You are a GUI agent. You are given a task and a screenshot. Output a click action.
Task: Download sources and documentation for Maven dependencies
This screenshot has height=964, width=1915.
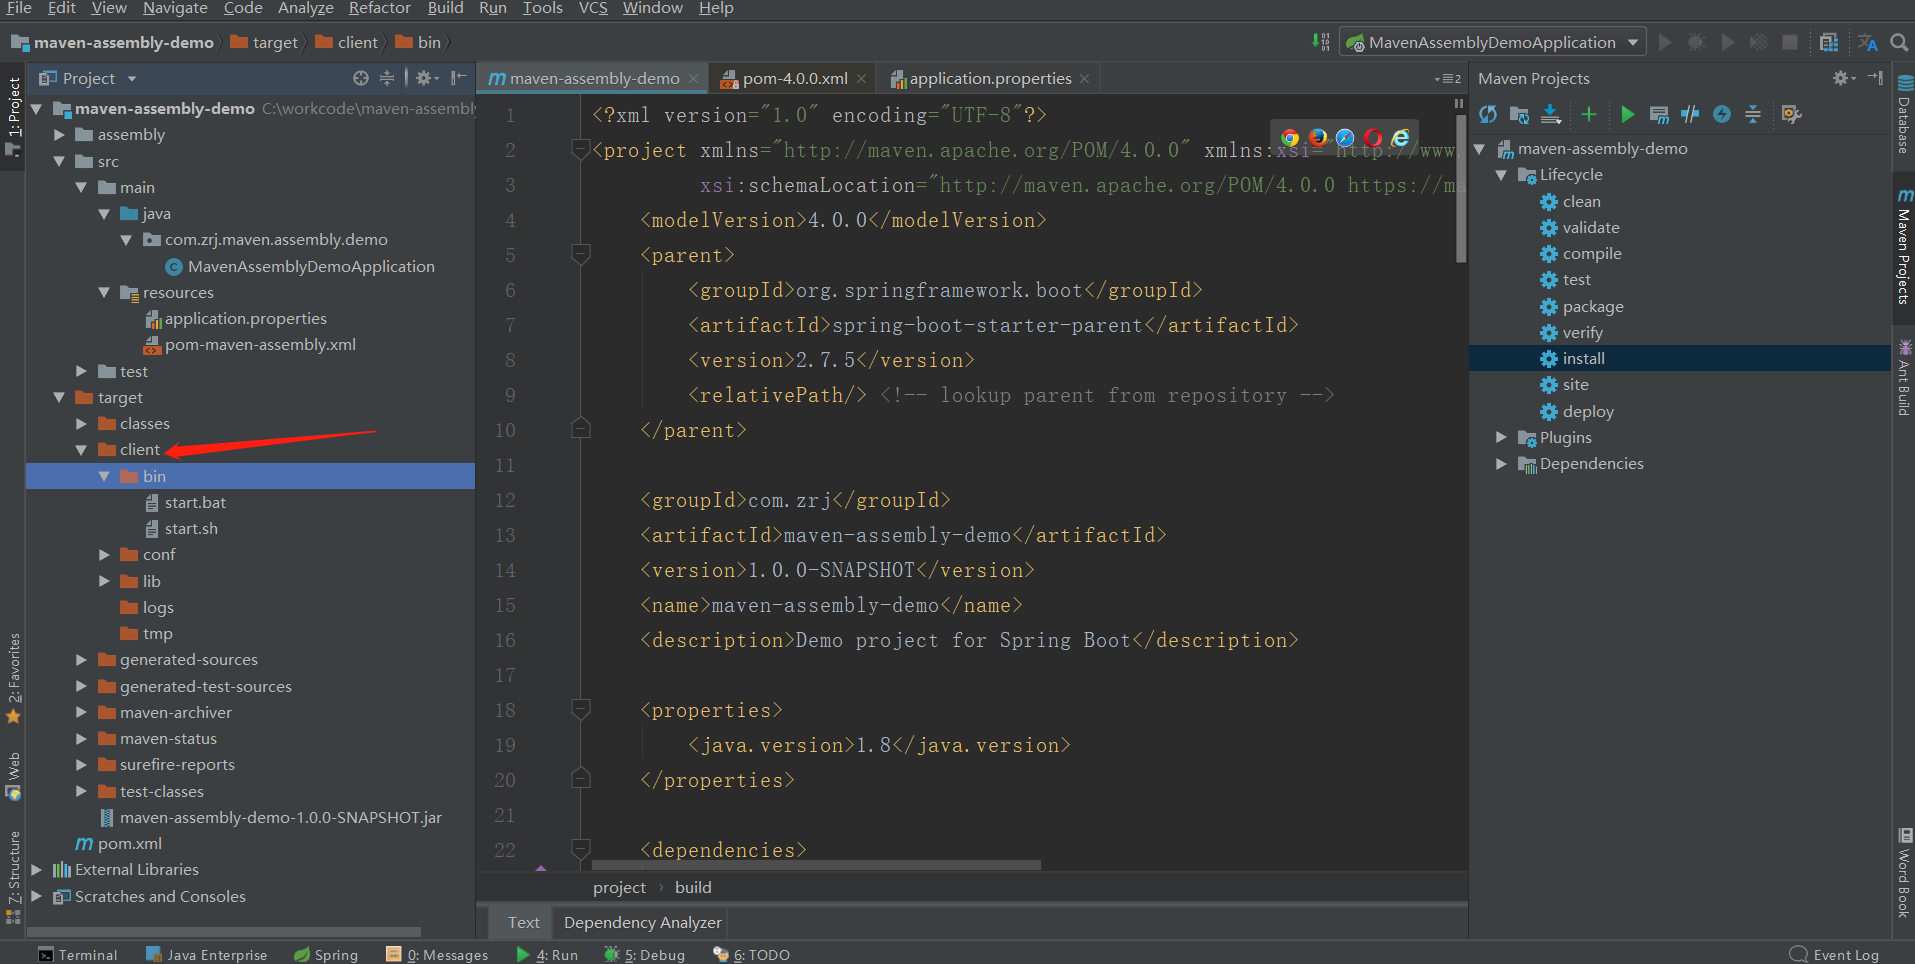pos(1551,114)
